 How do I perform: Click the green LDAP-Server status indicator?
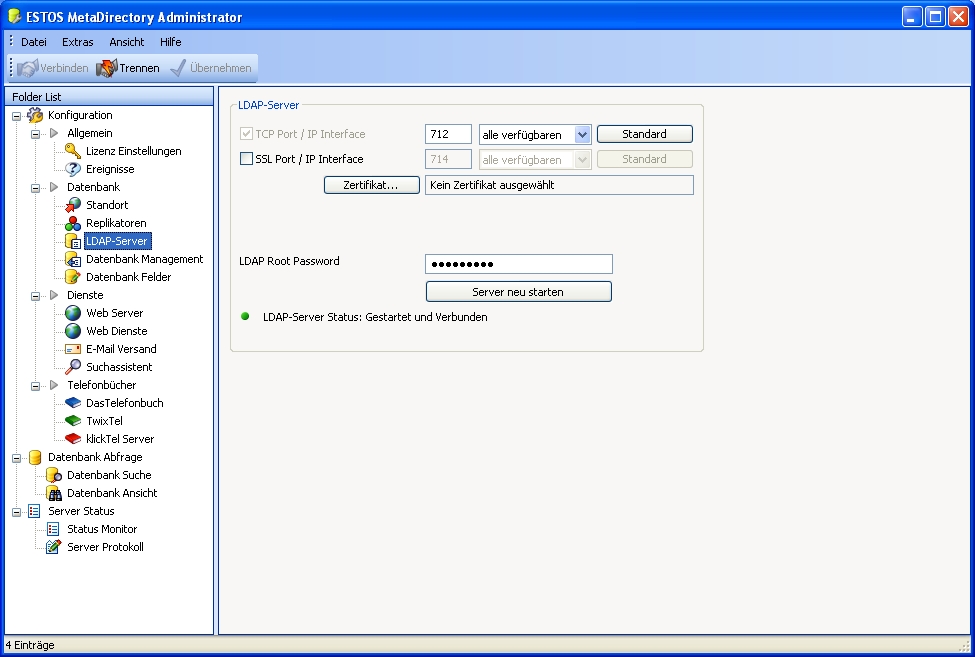(245, 316)
